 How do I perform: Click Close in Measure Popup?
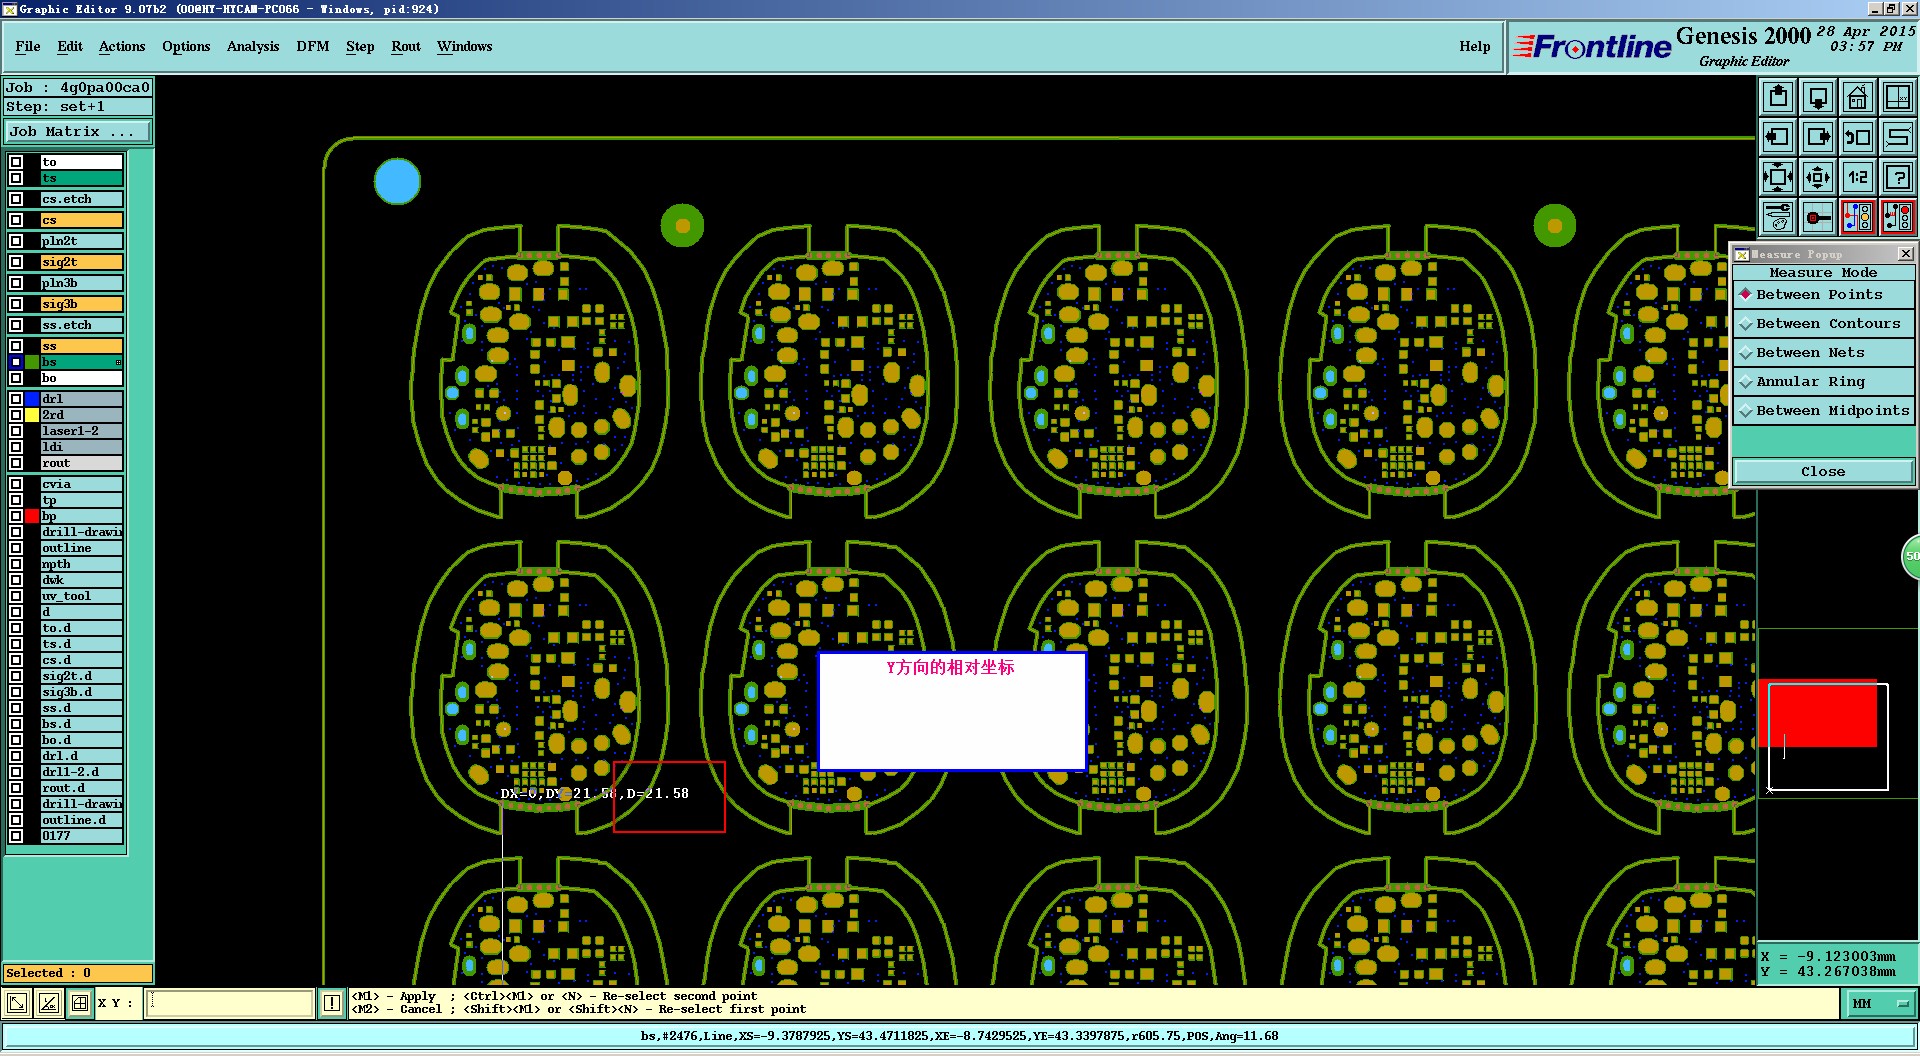click(x=1823, y=472)
